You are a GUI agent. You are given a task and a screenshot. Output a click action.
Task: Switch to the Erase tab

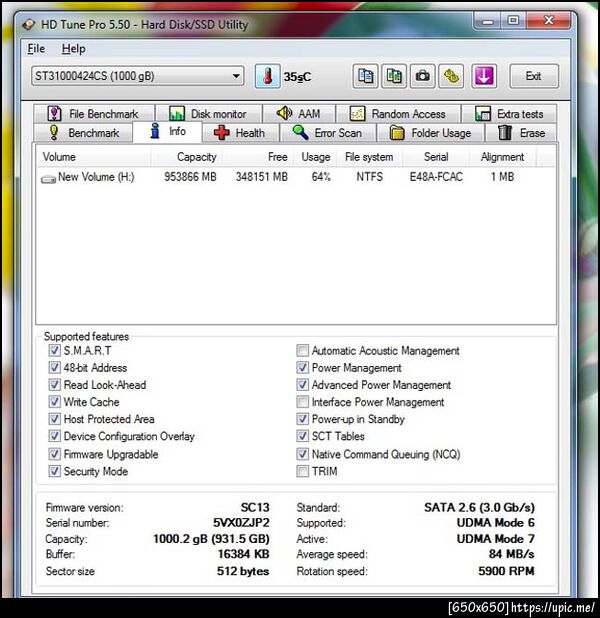521,133
